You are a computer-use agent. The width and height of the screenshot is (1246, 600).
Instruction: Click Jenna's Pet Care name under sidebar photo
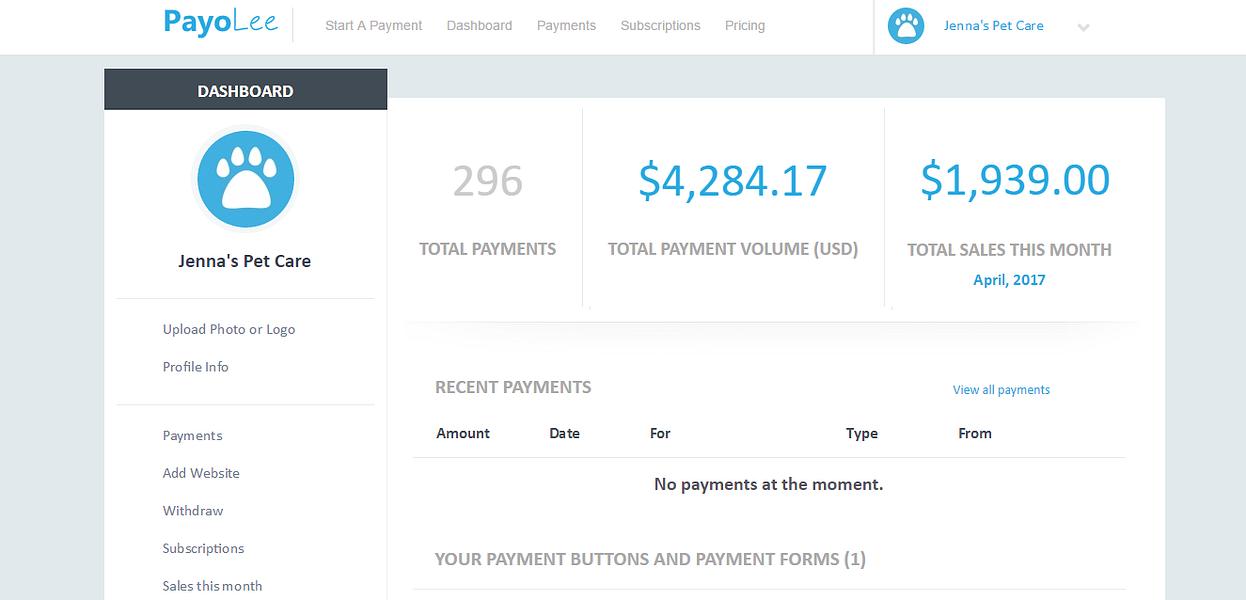[x=245, y=261]
